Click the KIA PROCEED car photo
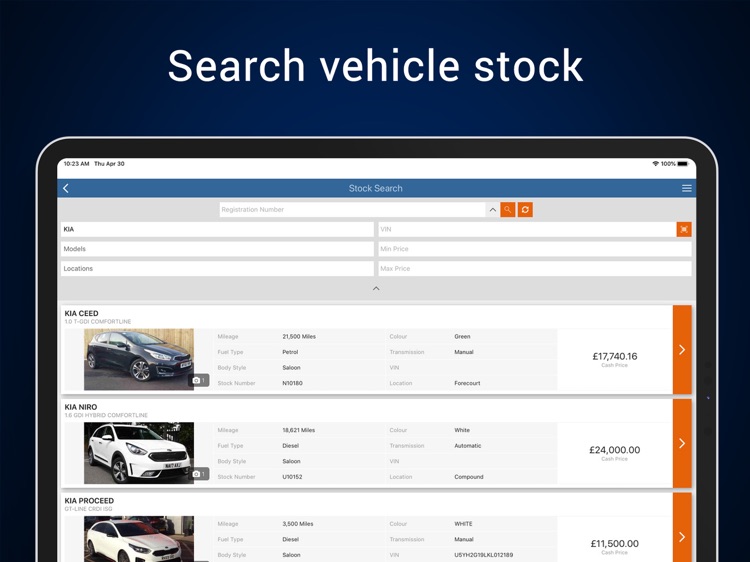The image size is (750, 562). pyautogui.click(x=139, y=539)
